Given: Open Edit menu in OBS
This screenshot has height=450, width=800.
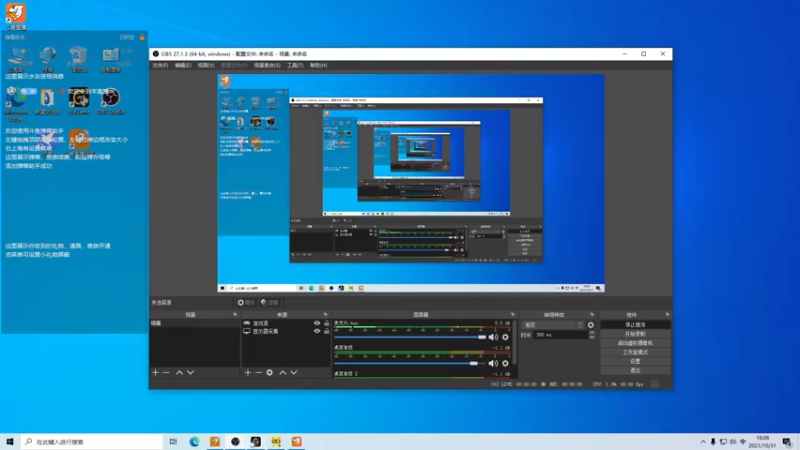Looking at the screenshot, I should (183, 65).
